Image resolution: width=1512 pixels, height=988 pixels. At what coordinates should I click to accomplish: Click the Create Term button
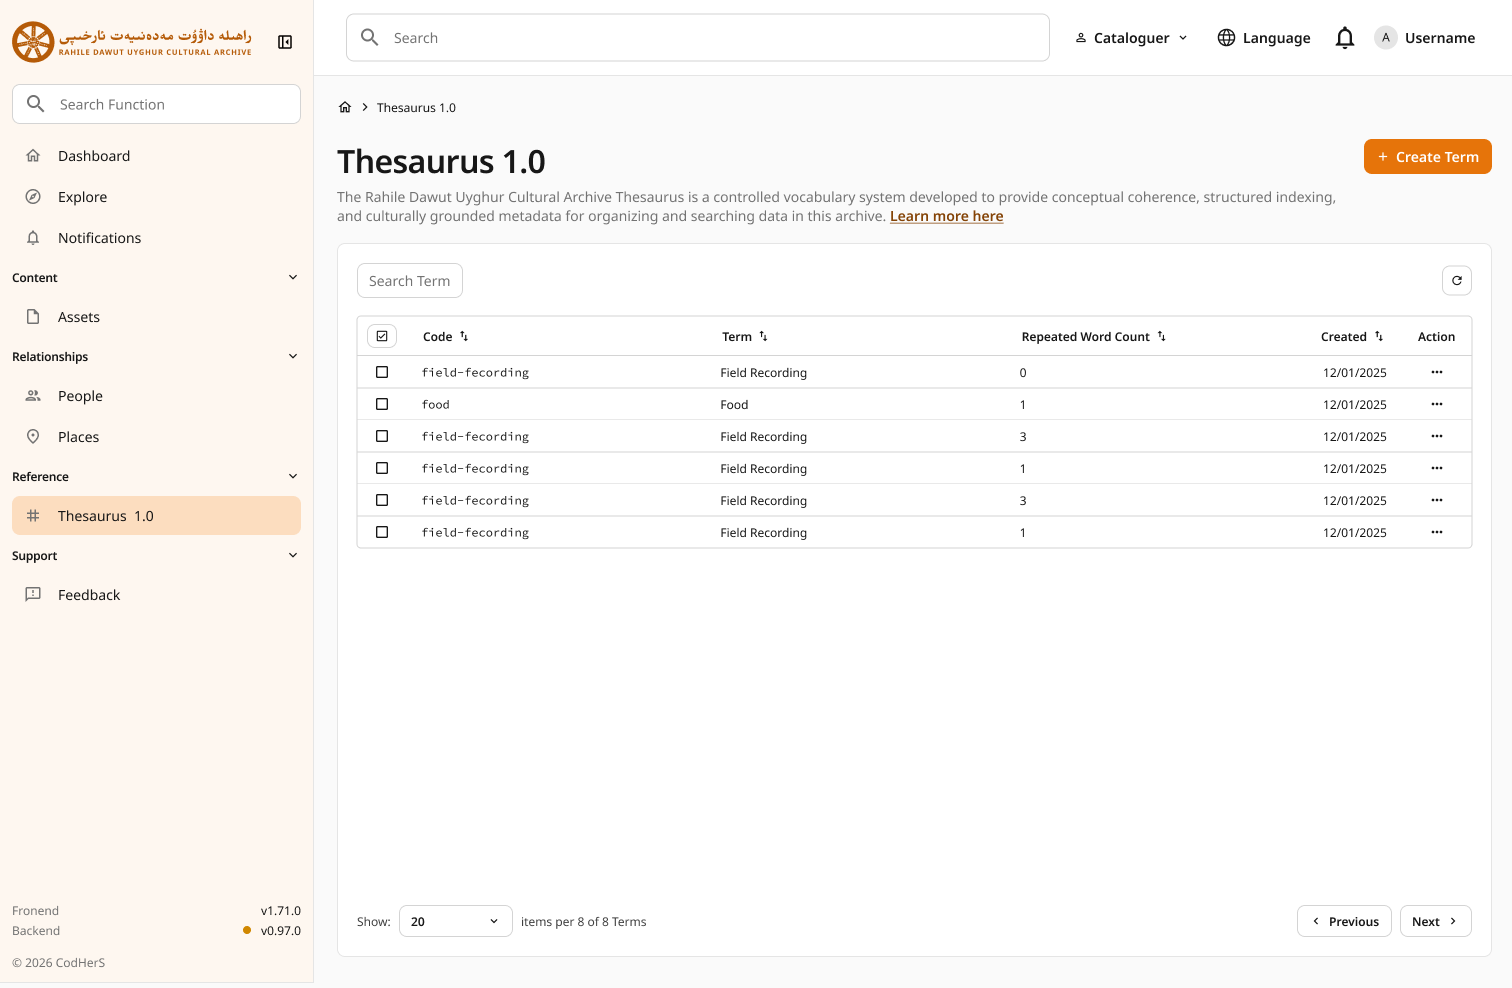point(1427,156)
